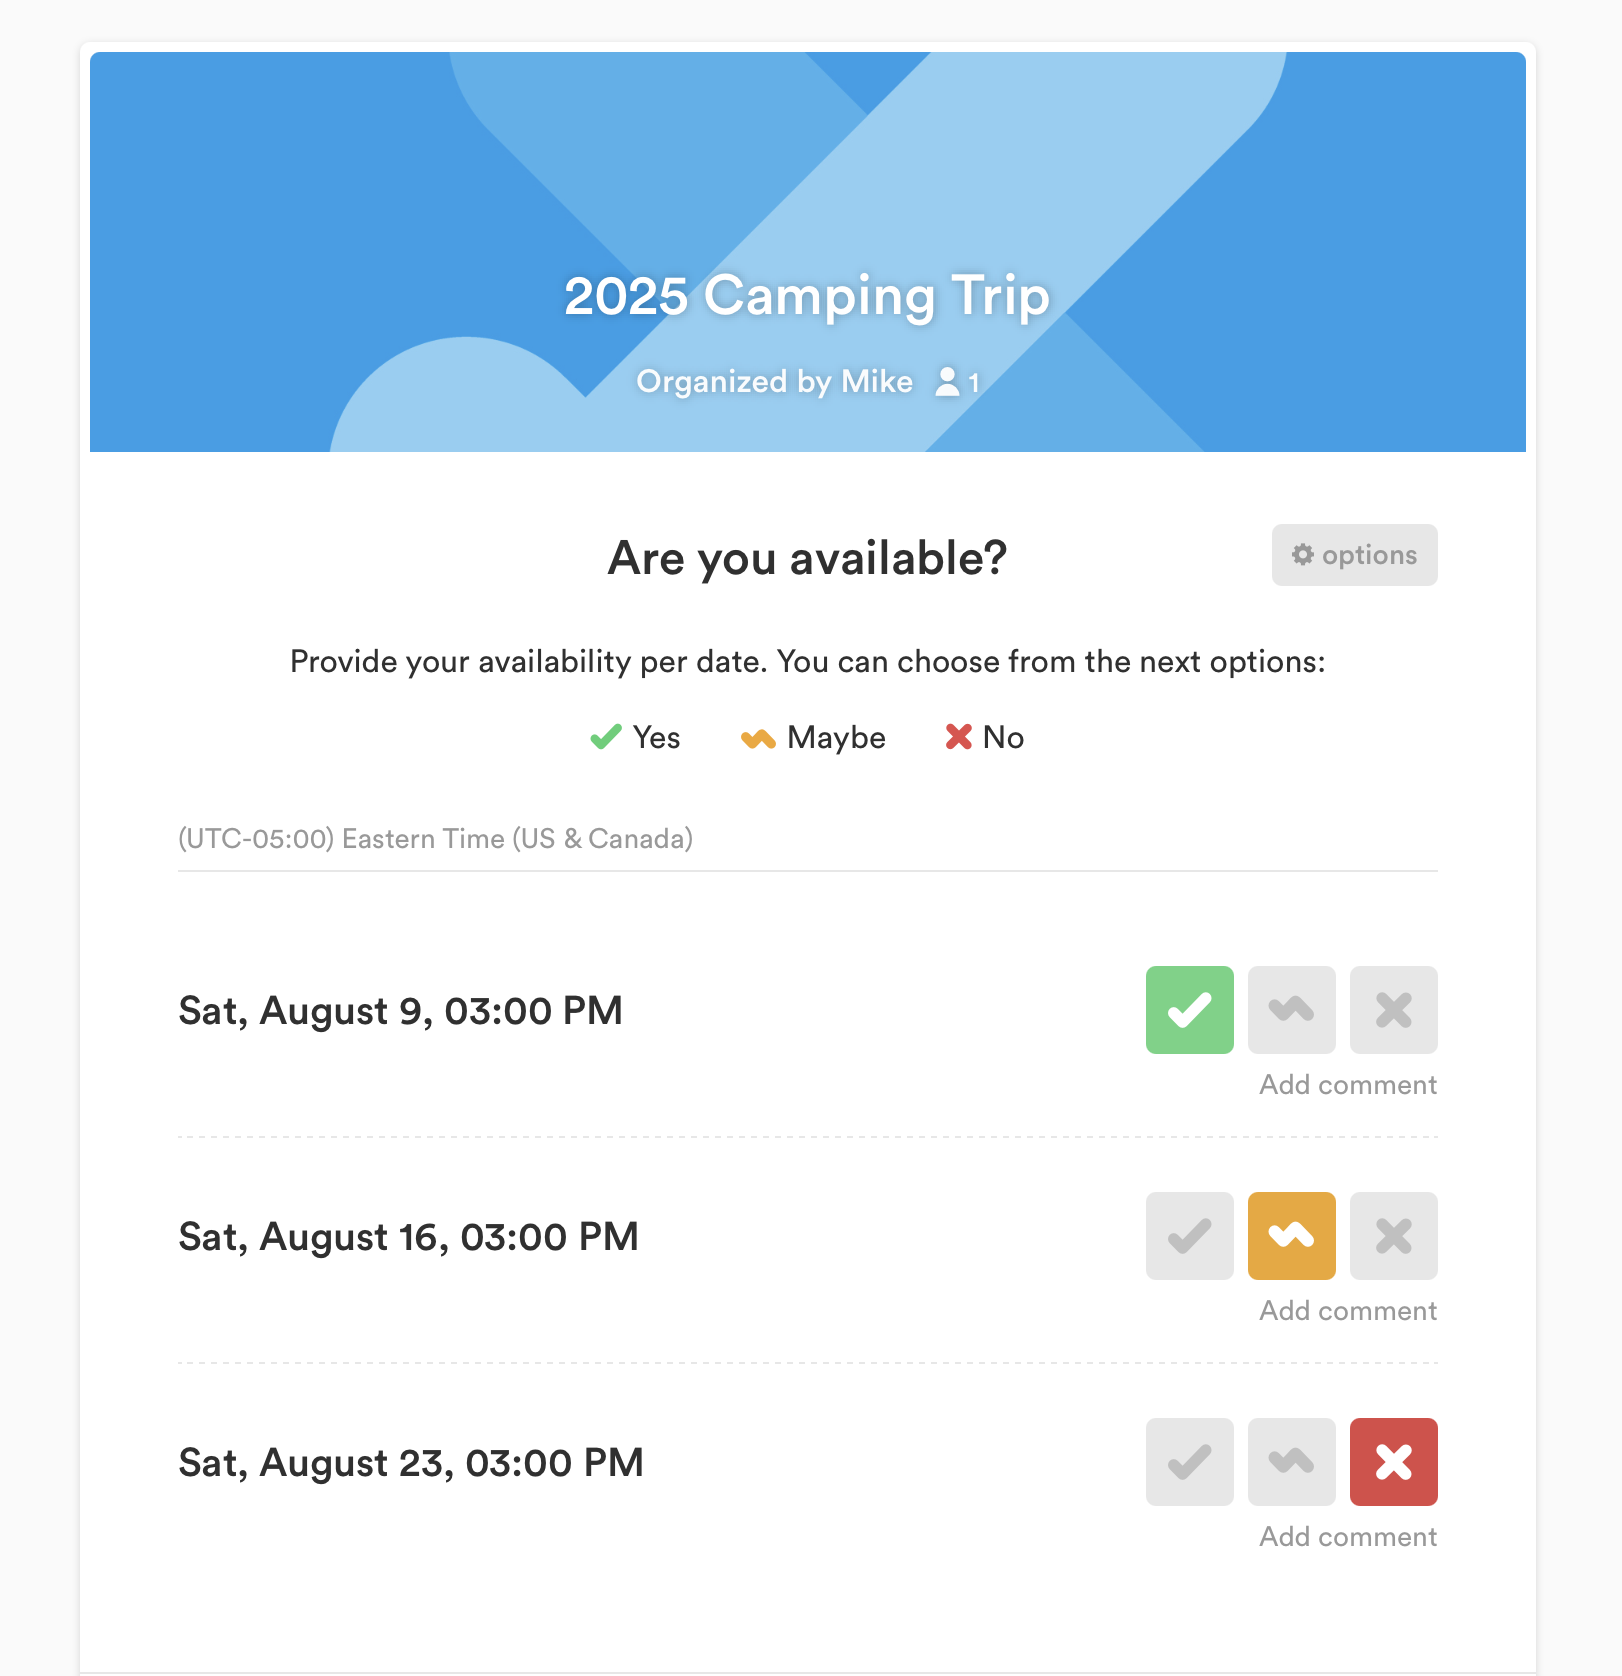Deselect the No answer for August 23
This screenshot has width=1622, height=1676.
[x=1393, y=1463]
